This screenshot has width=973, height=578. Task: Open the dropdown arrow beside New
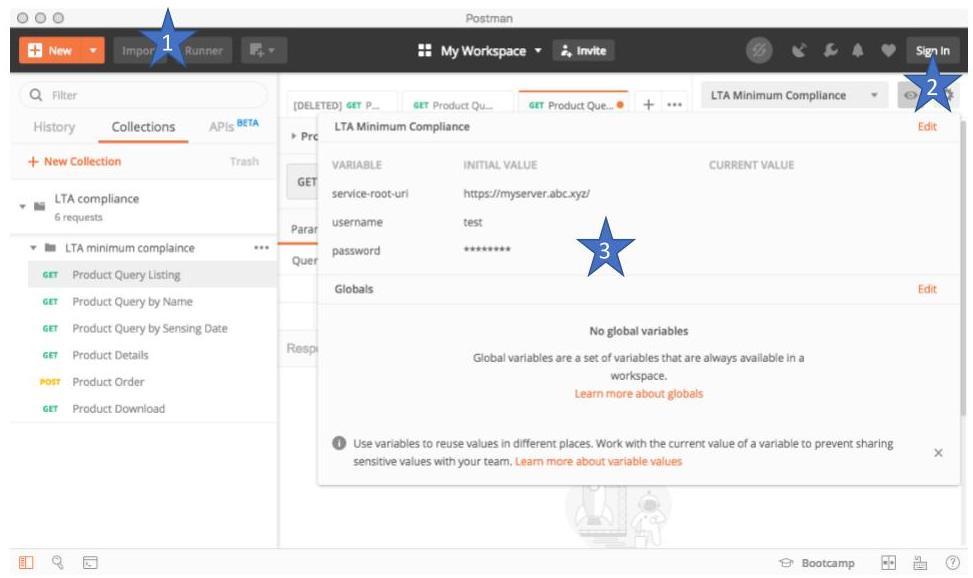click(x=93, y=50)
